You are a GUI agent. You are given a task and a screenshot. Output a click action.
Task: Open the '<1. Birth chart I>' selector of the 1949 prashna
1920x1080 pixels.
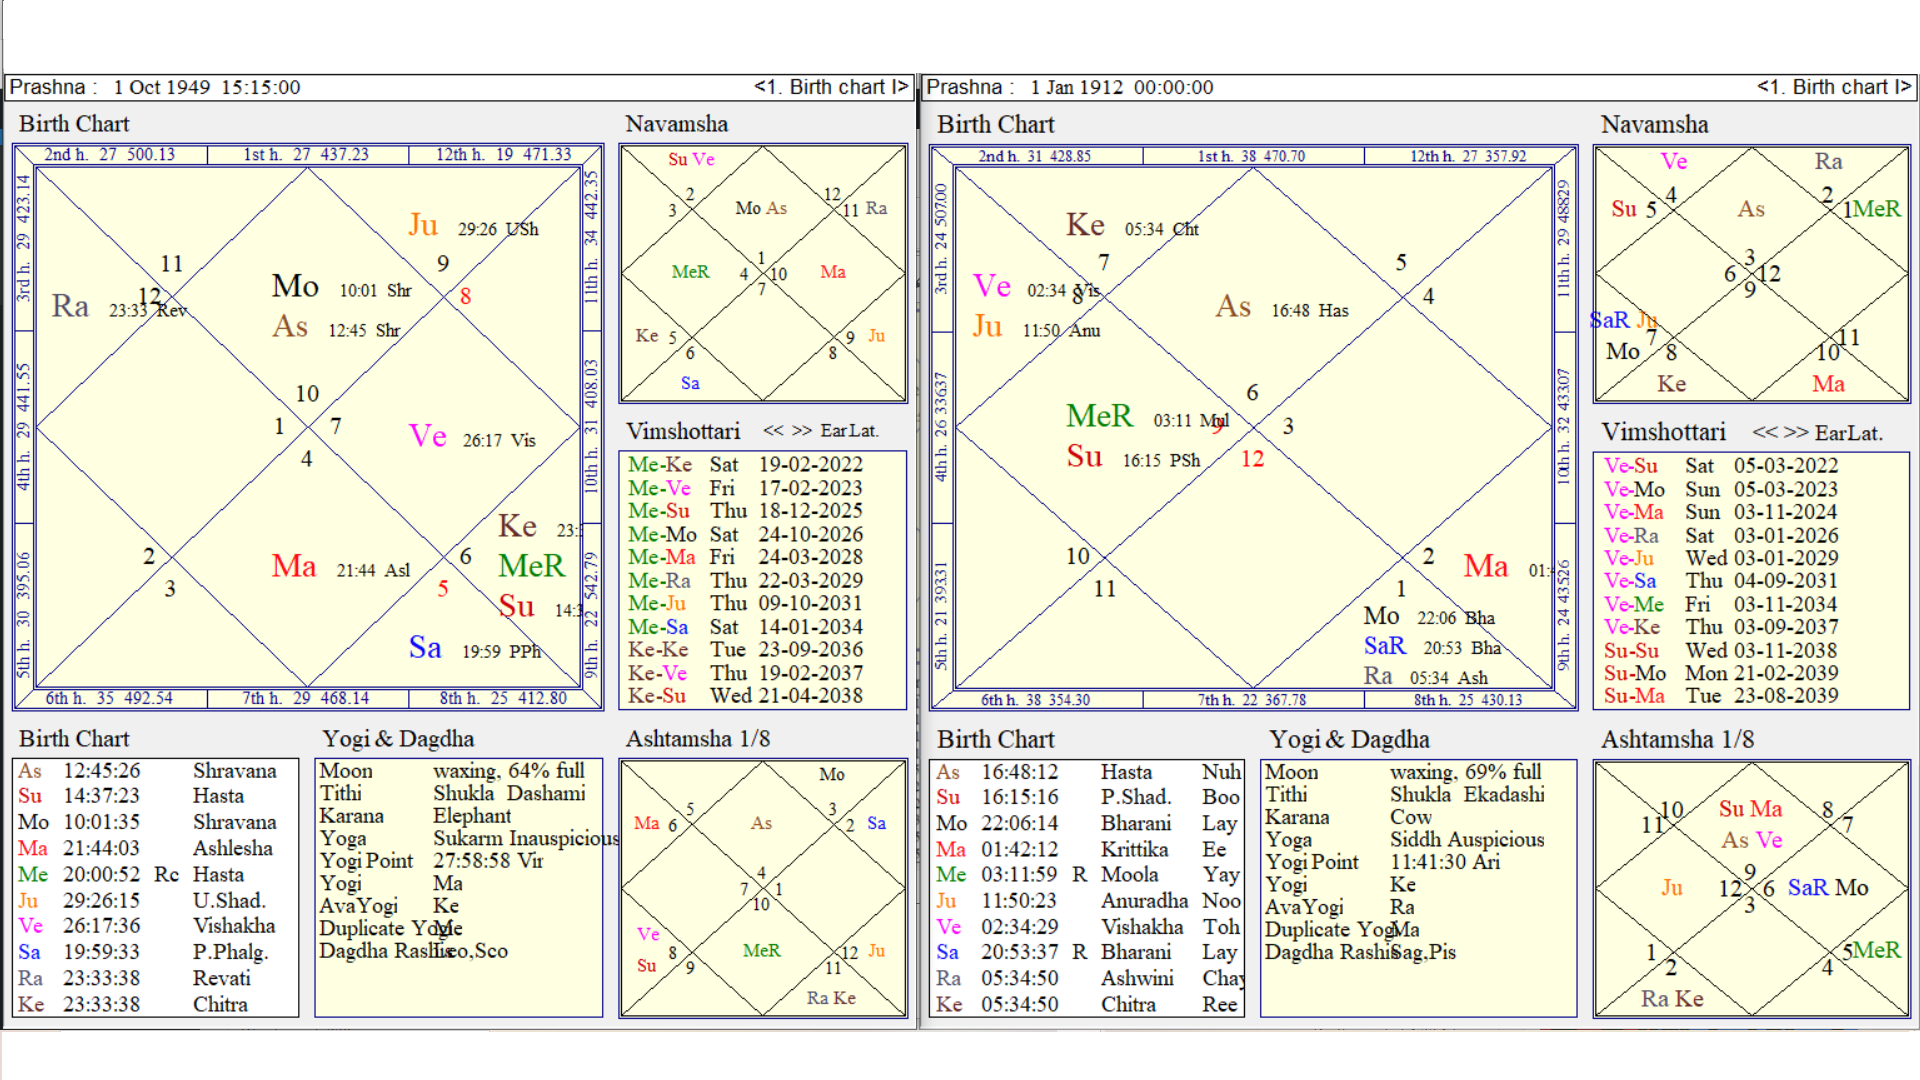(831, 87)
